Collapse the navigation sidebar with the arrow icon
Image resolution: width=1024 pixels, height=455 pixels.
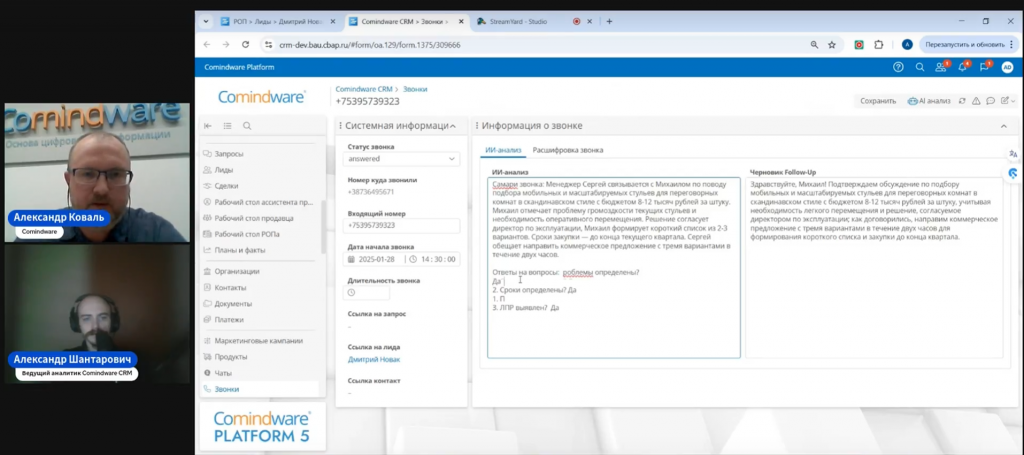tap(208, 126)
